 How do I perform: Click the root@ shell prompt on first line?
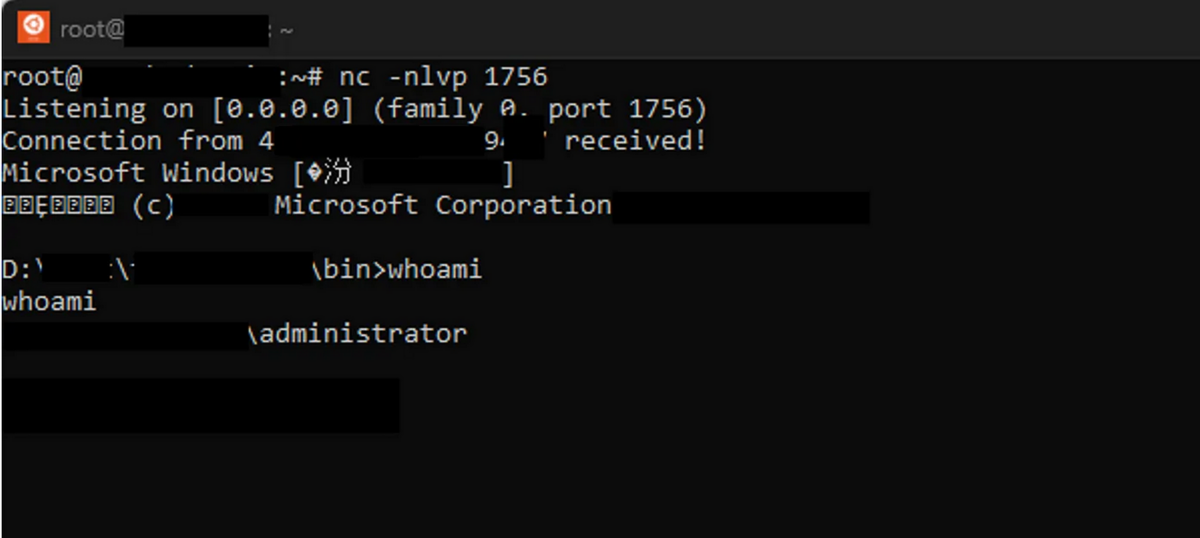[x=40, y=77]
